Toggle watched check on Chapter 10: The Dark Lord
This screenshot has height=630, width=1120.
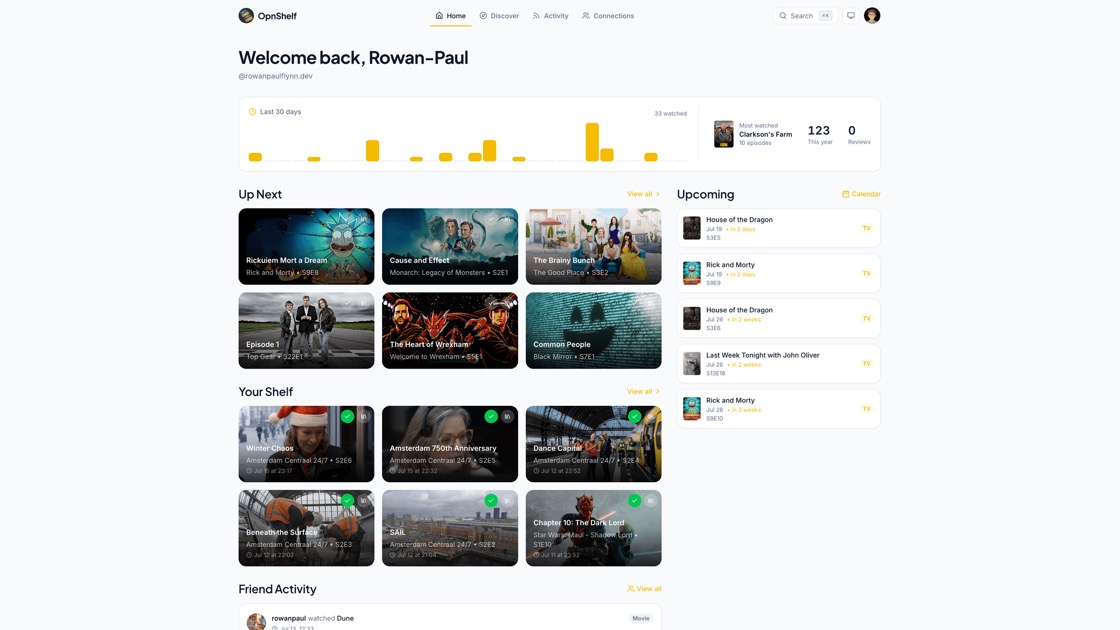tap(634, 501)
